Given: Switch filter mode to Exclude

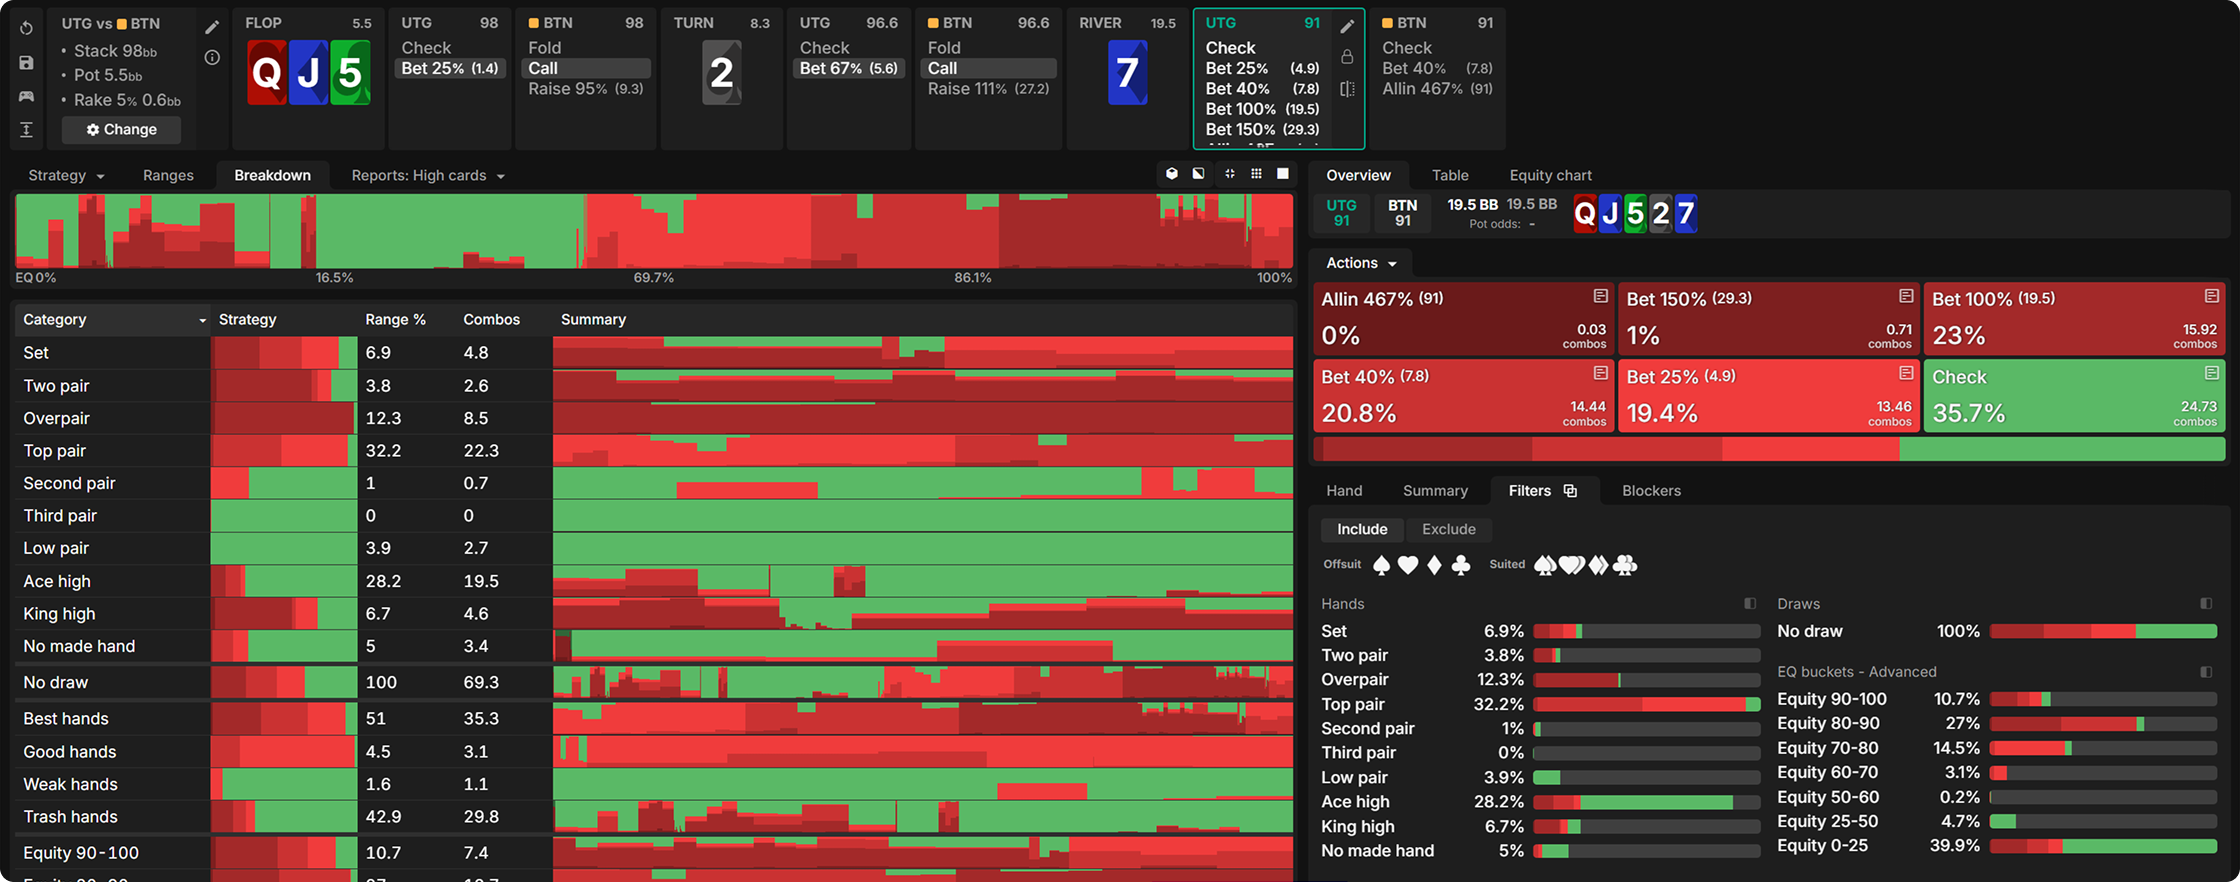Looking at the screenshot, I should coord(1448,529).
